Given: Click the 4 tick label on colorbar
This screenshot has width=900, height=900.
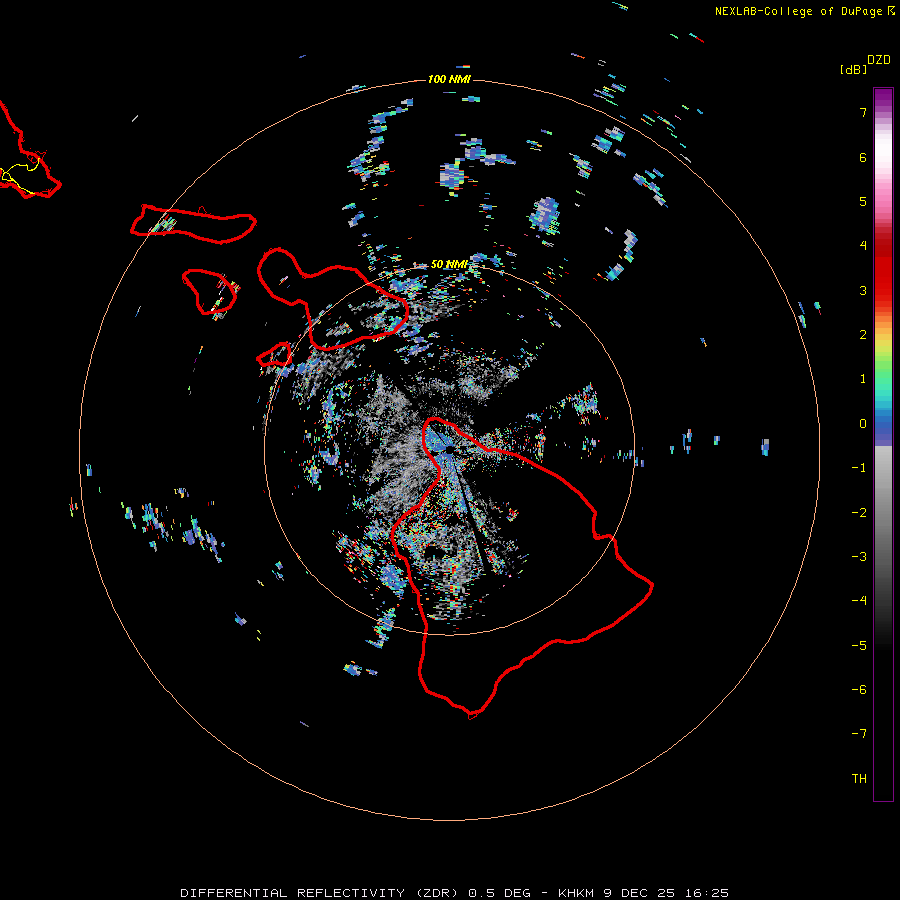Looking at the screenshot, I should [x=863, y=246].
